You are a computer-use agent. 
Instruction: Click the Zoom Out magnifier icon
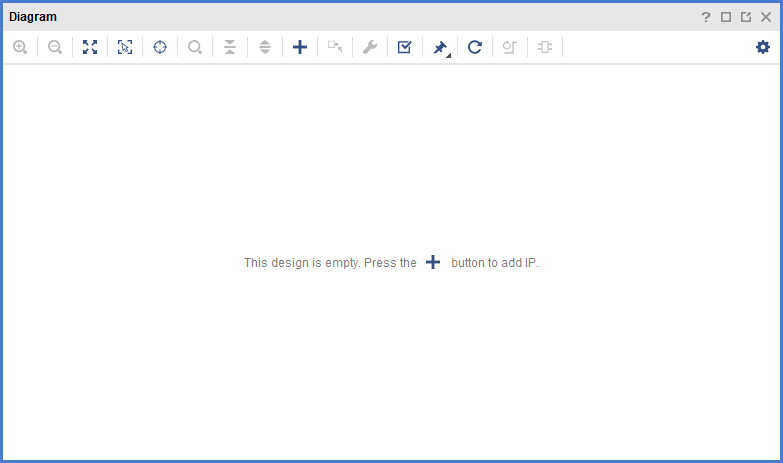[55, 47]
